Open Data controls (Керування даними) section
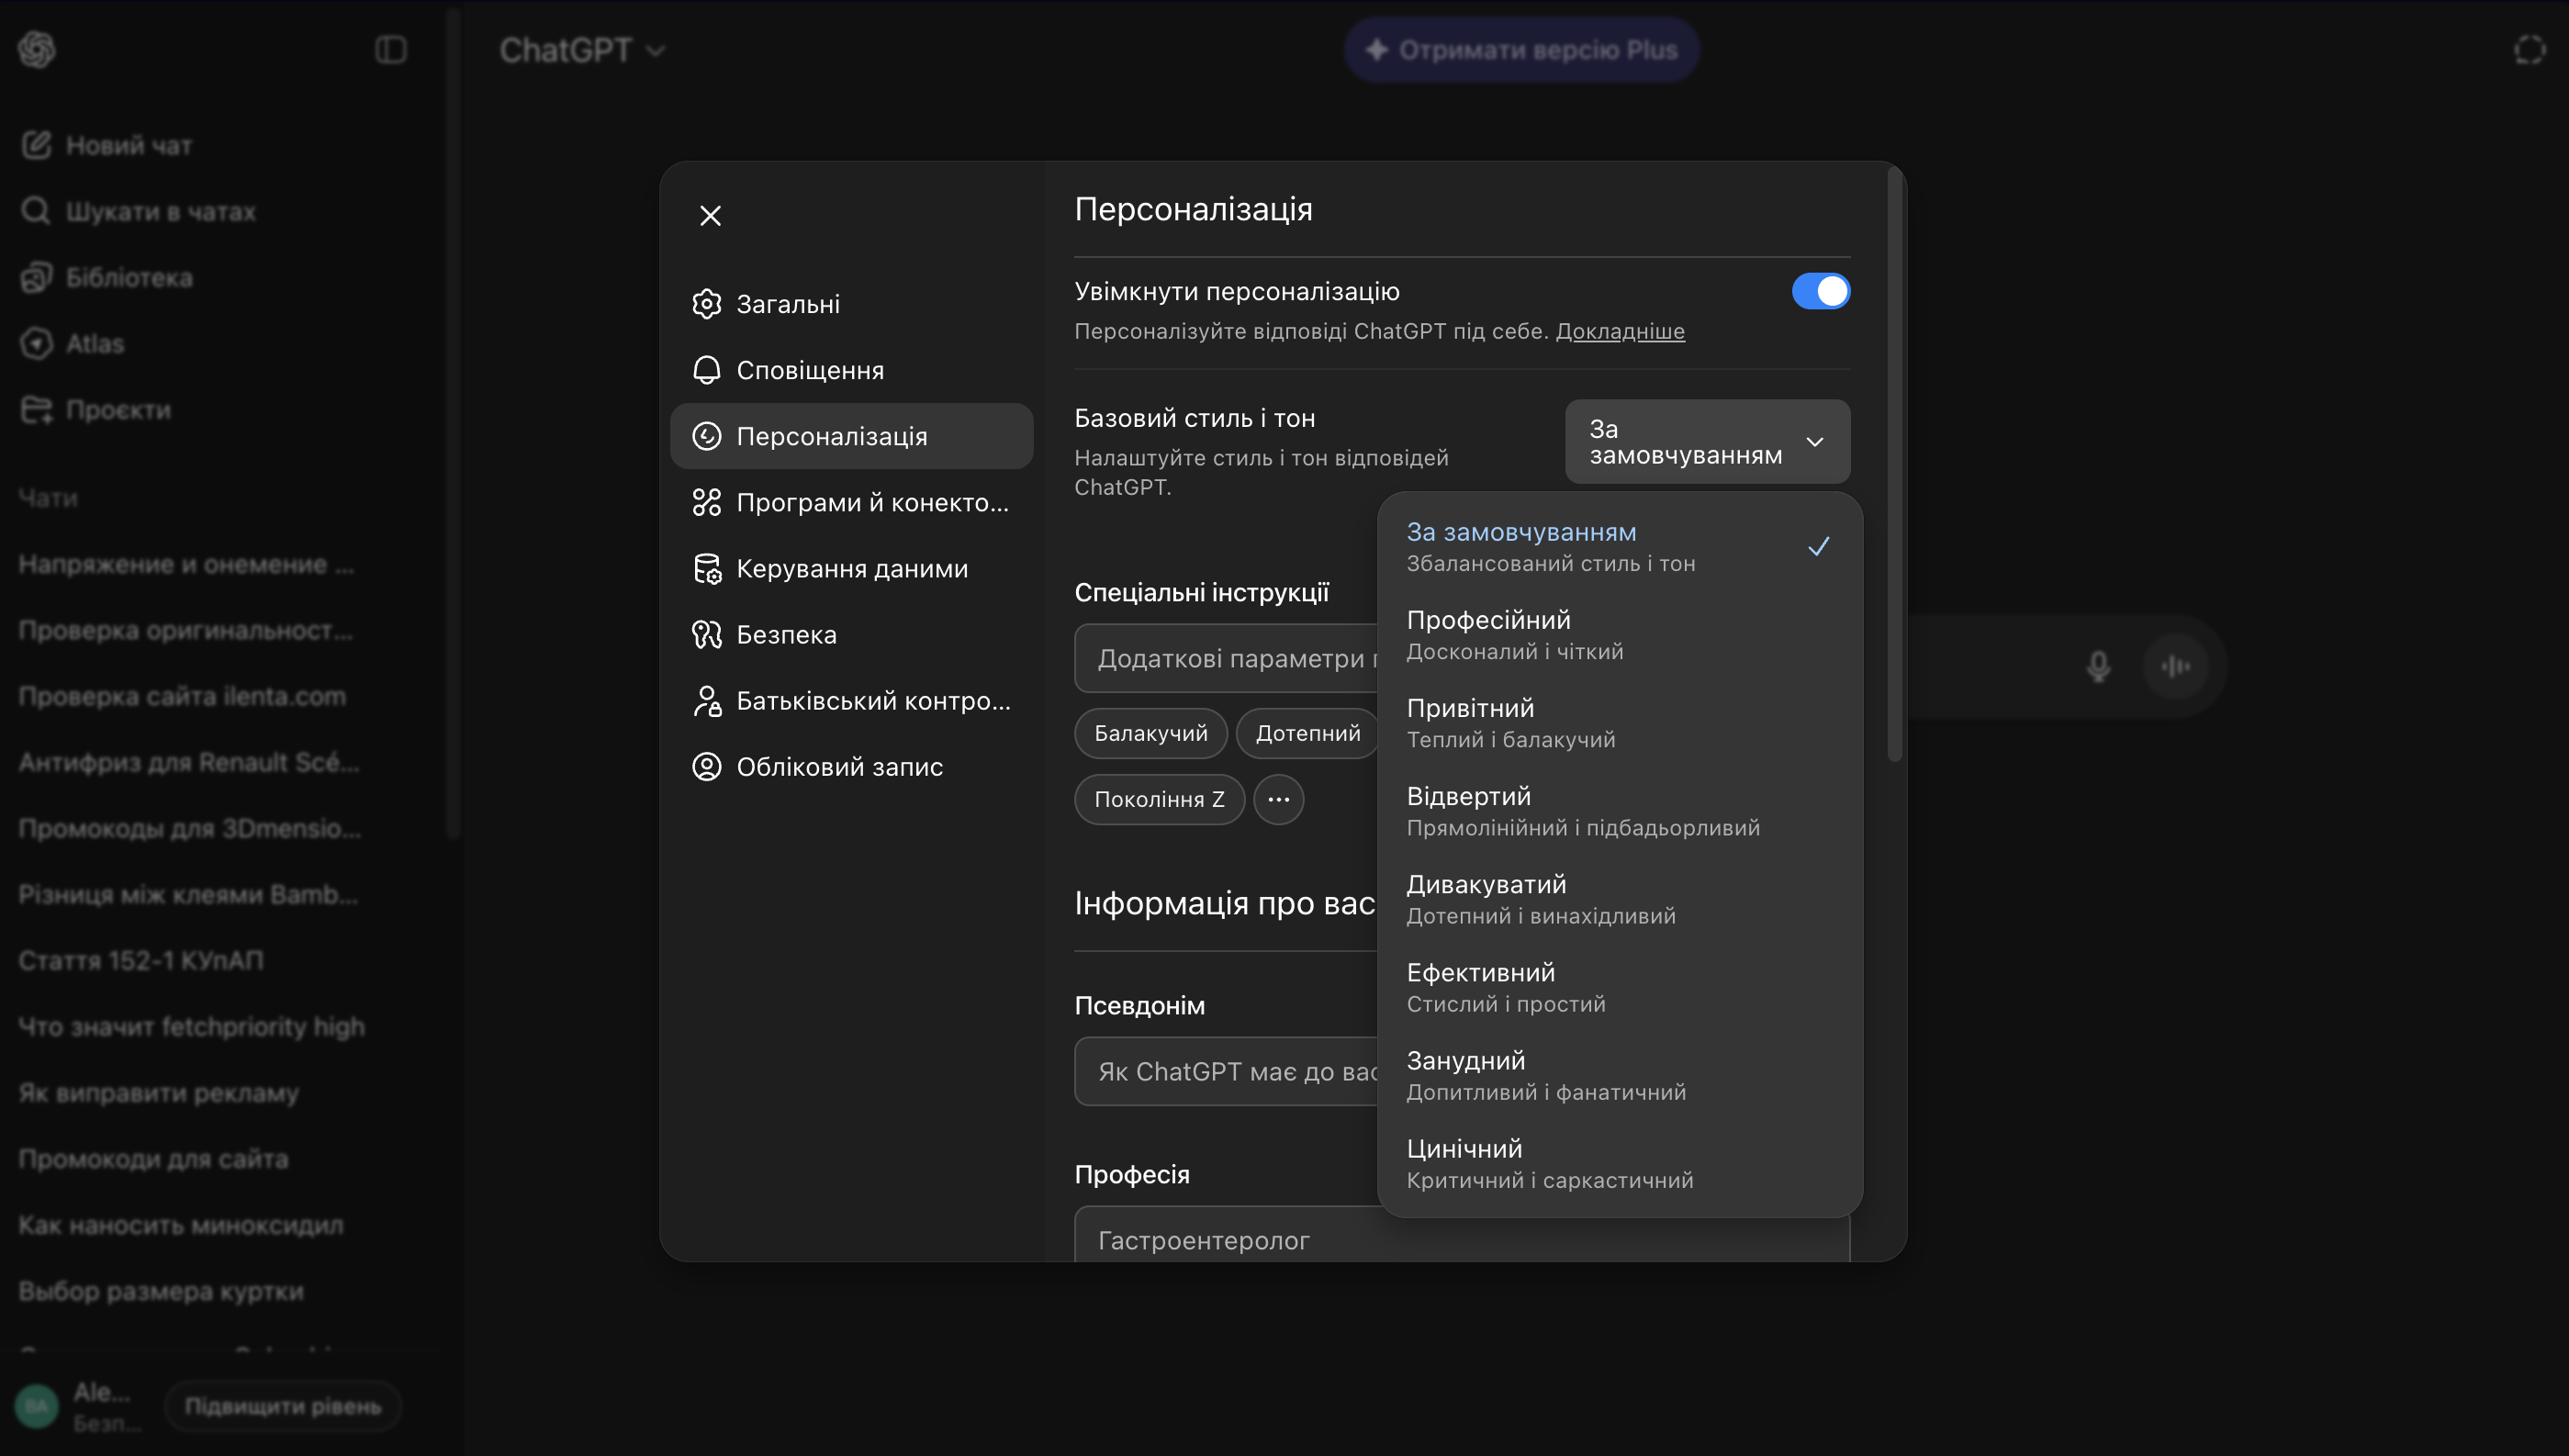Viewport: 2569px width, 1456px height. click(x=851, y=568)
